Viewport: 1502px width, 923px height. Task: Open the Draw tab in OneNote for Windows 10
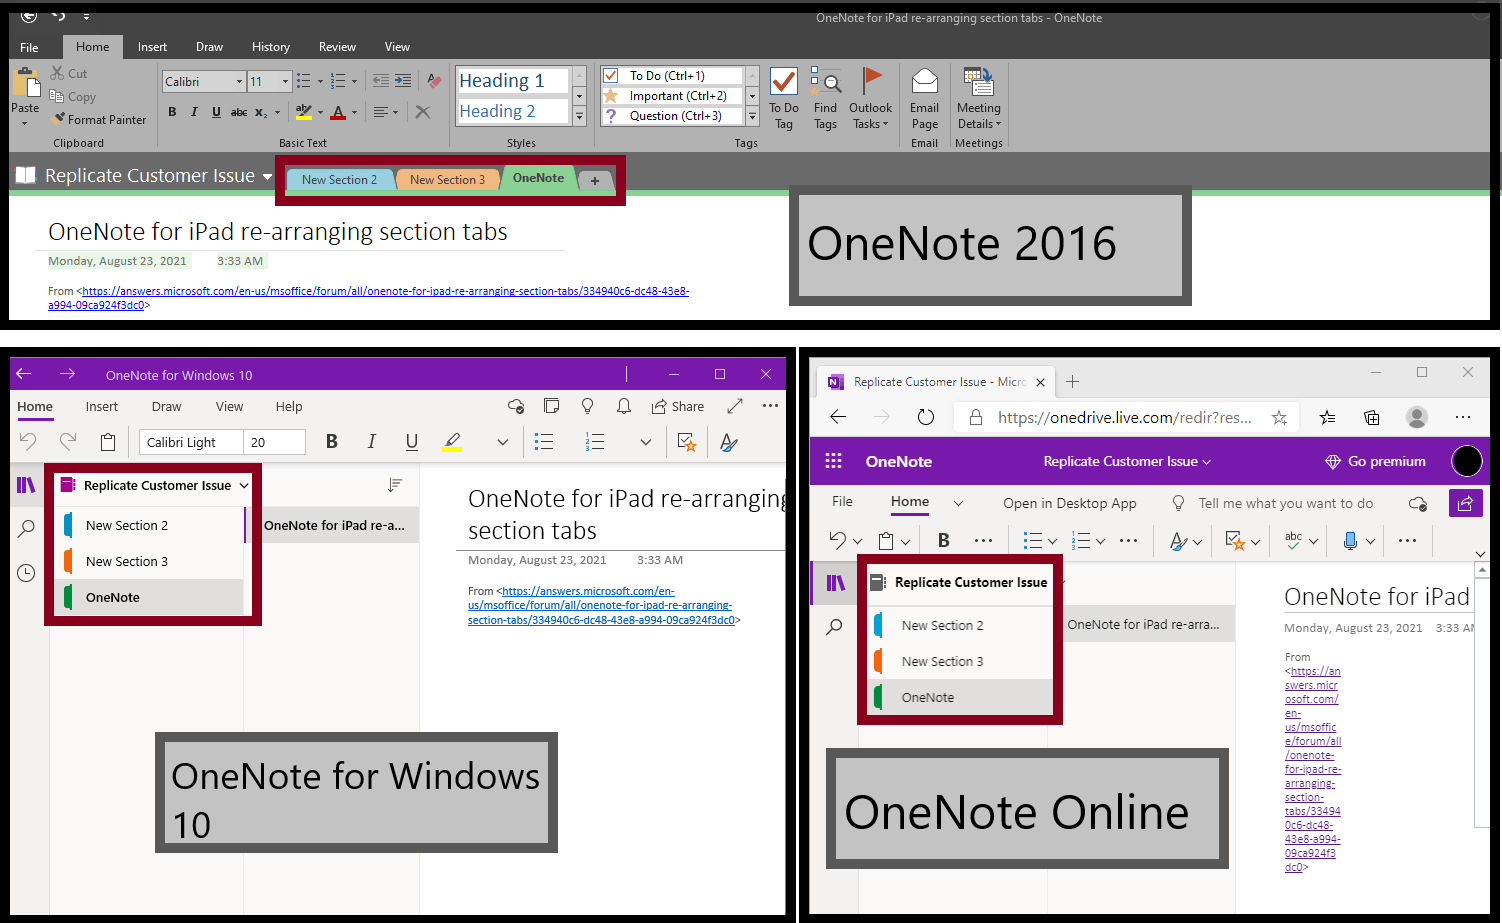click(x=166, y=407)
